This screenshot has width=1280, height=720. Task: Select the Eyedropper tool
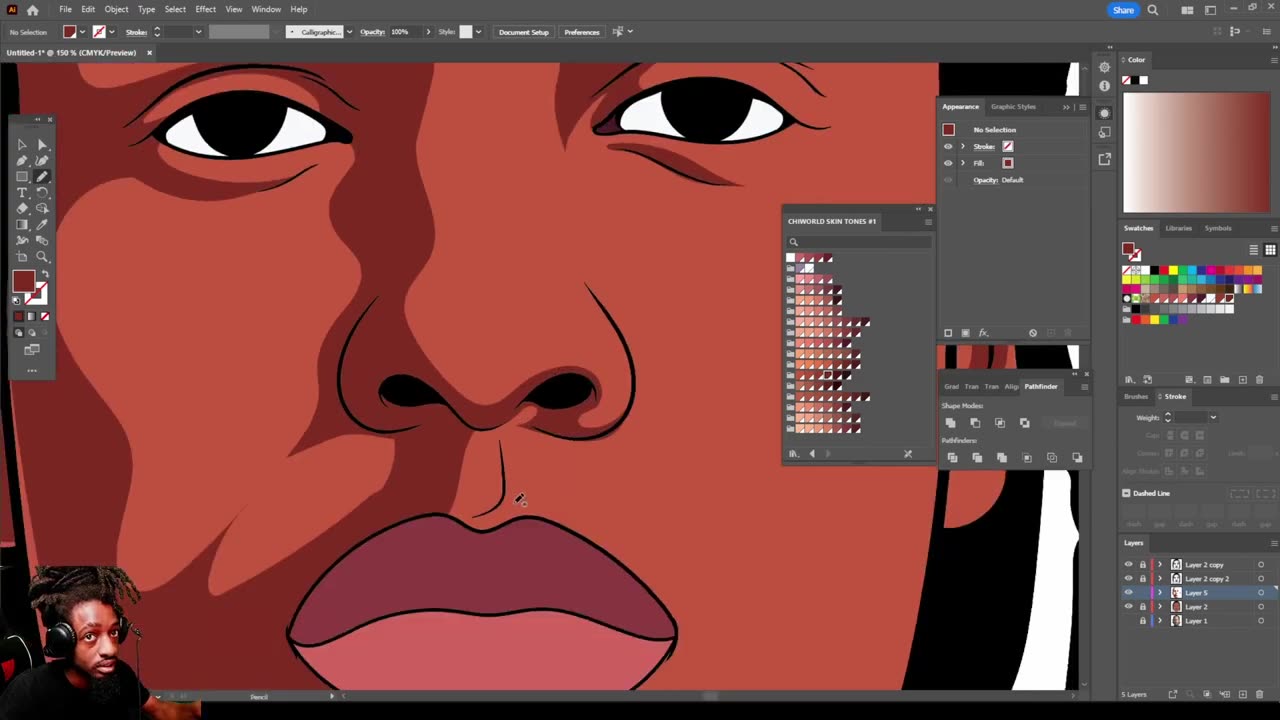click(42, 224)
